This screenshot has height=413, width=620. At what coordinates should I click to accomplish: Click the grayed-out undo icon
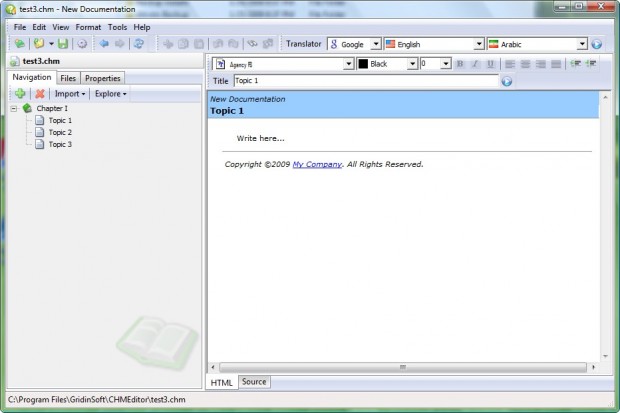tap(218, 44)
